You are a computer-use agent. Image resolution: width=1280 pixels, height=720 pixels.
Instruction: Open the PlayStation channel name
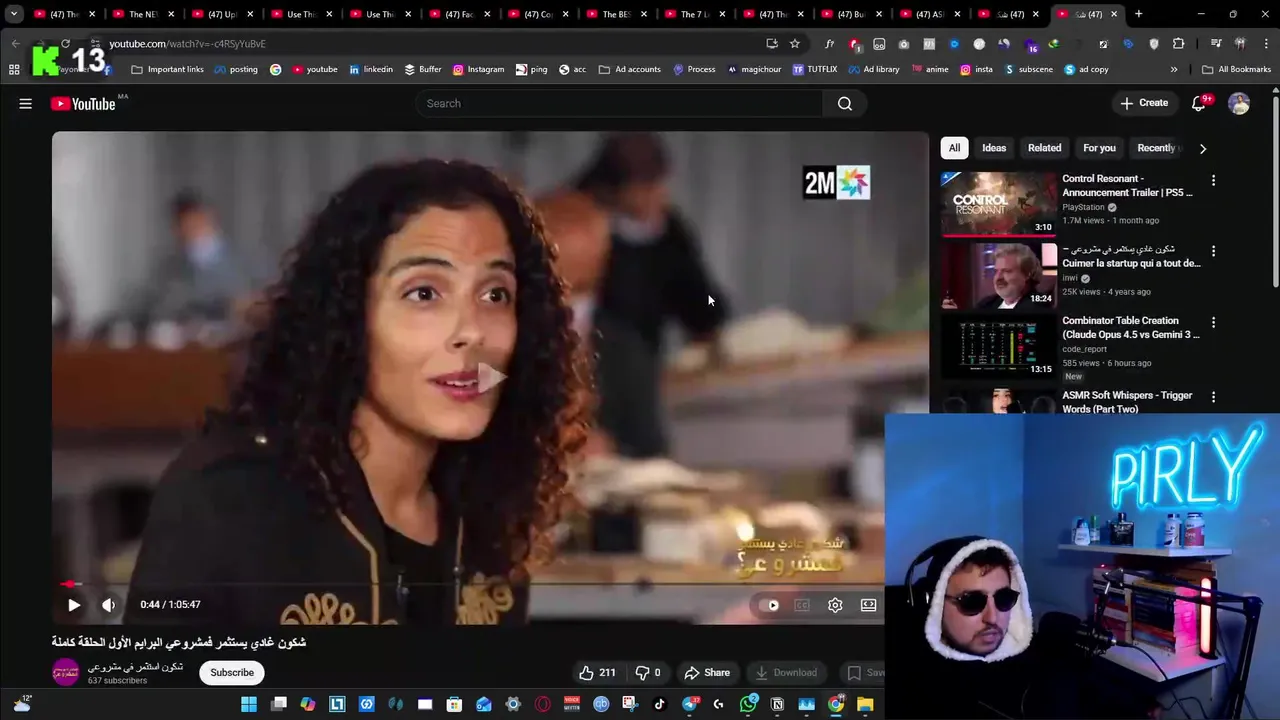pyautogui.click(x=1083, y=207)
